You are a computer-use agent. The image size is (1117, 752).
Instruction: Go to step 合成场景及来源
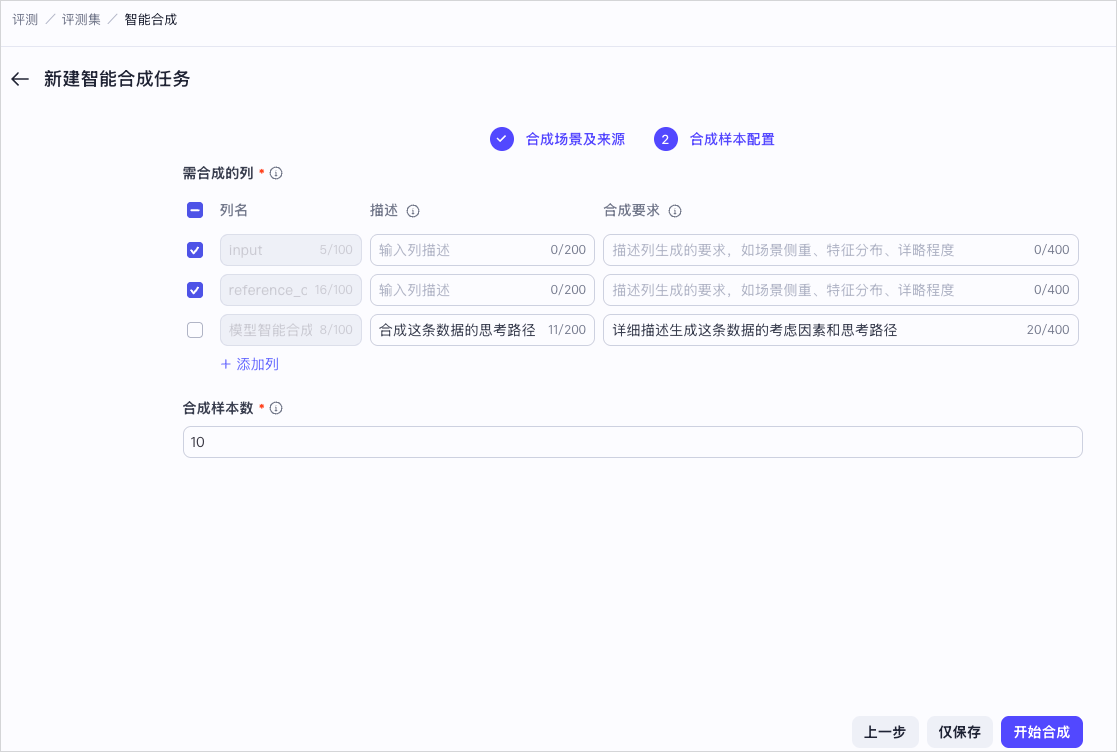[x=575, y=139]
